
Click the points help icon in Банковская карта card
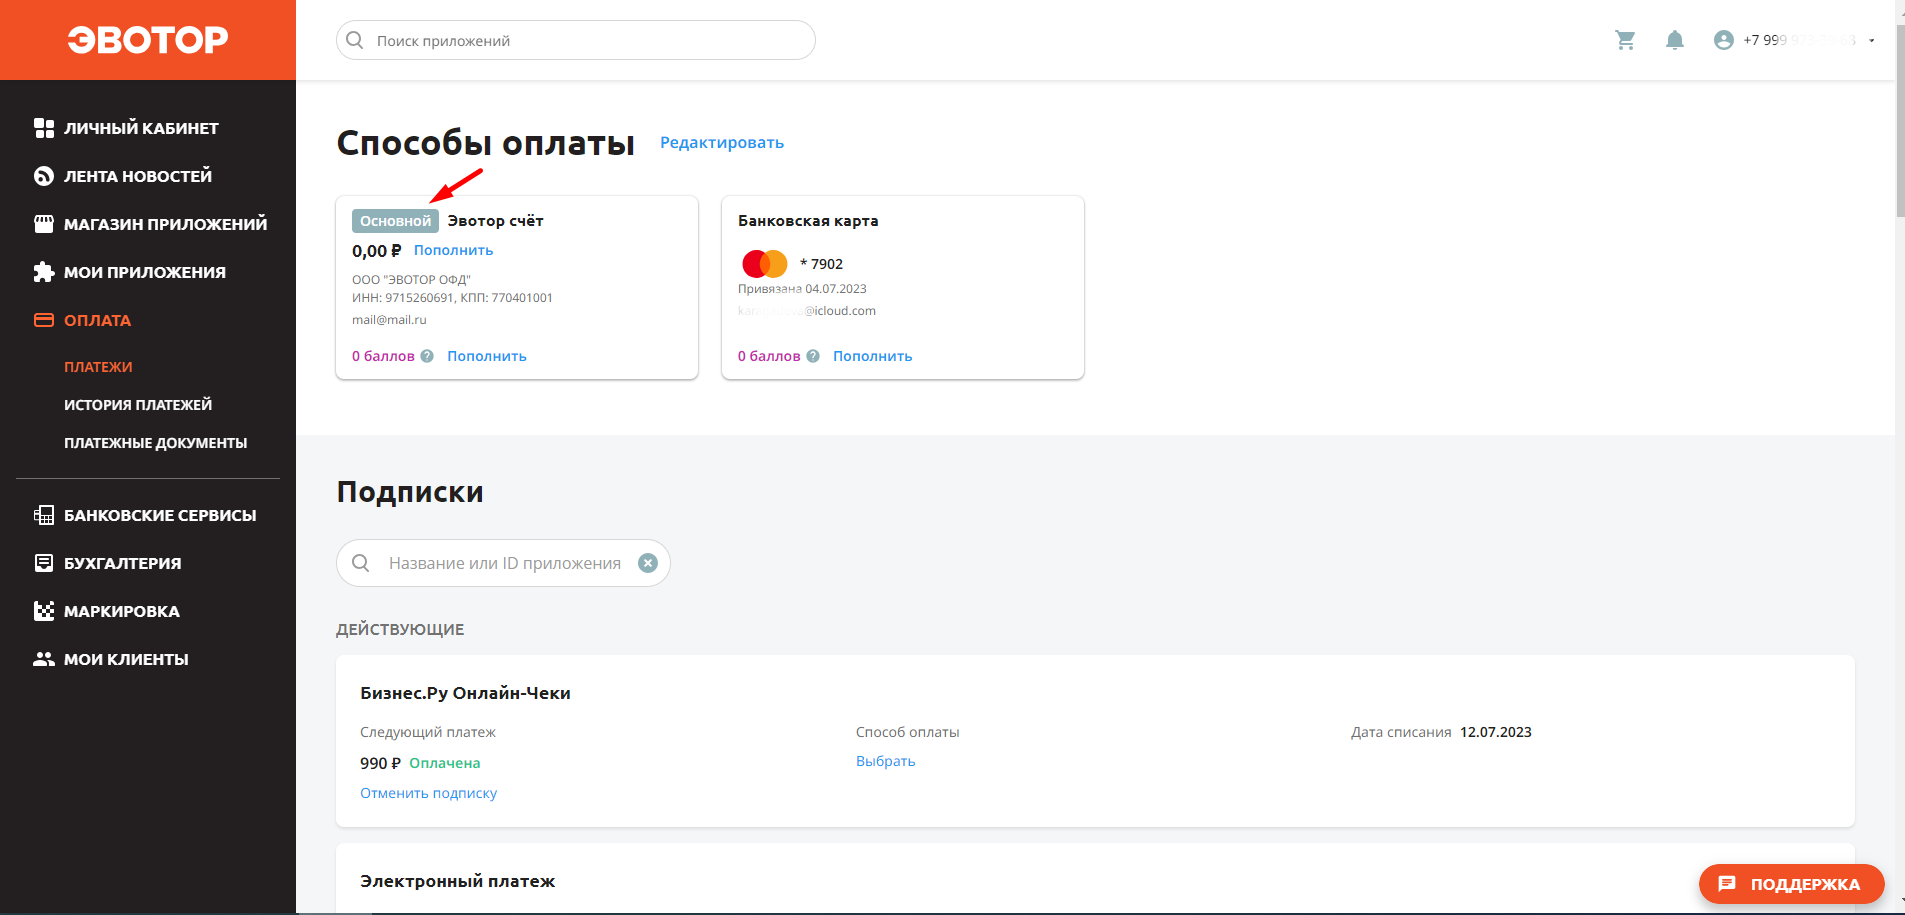(813, 356)
